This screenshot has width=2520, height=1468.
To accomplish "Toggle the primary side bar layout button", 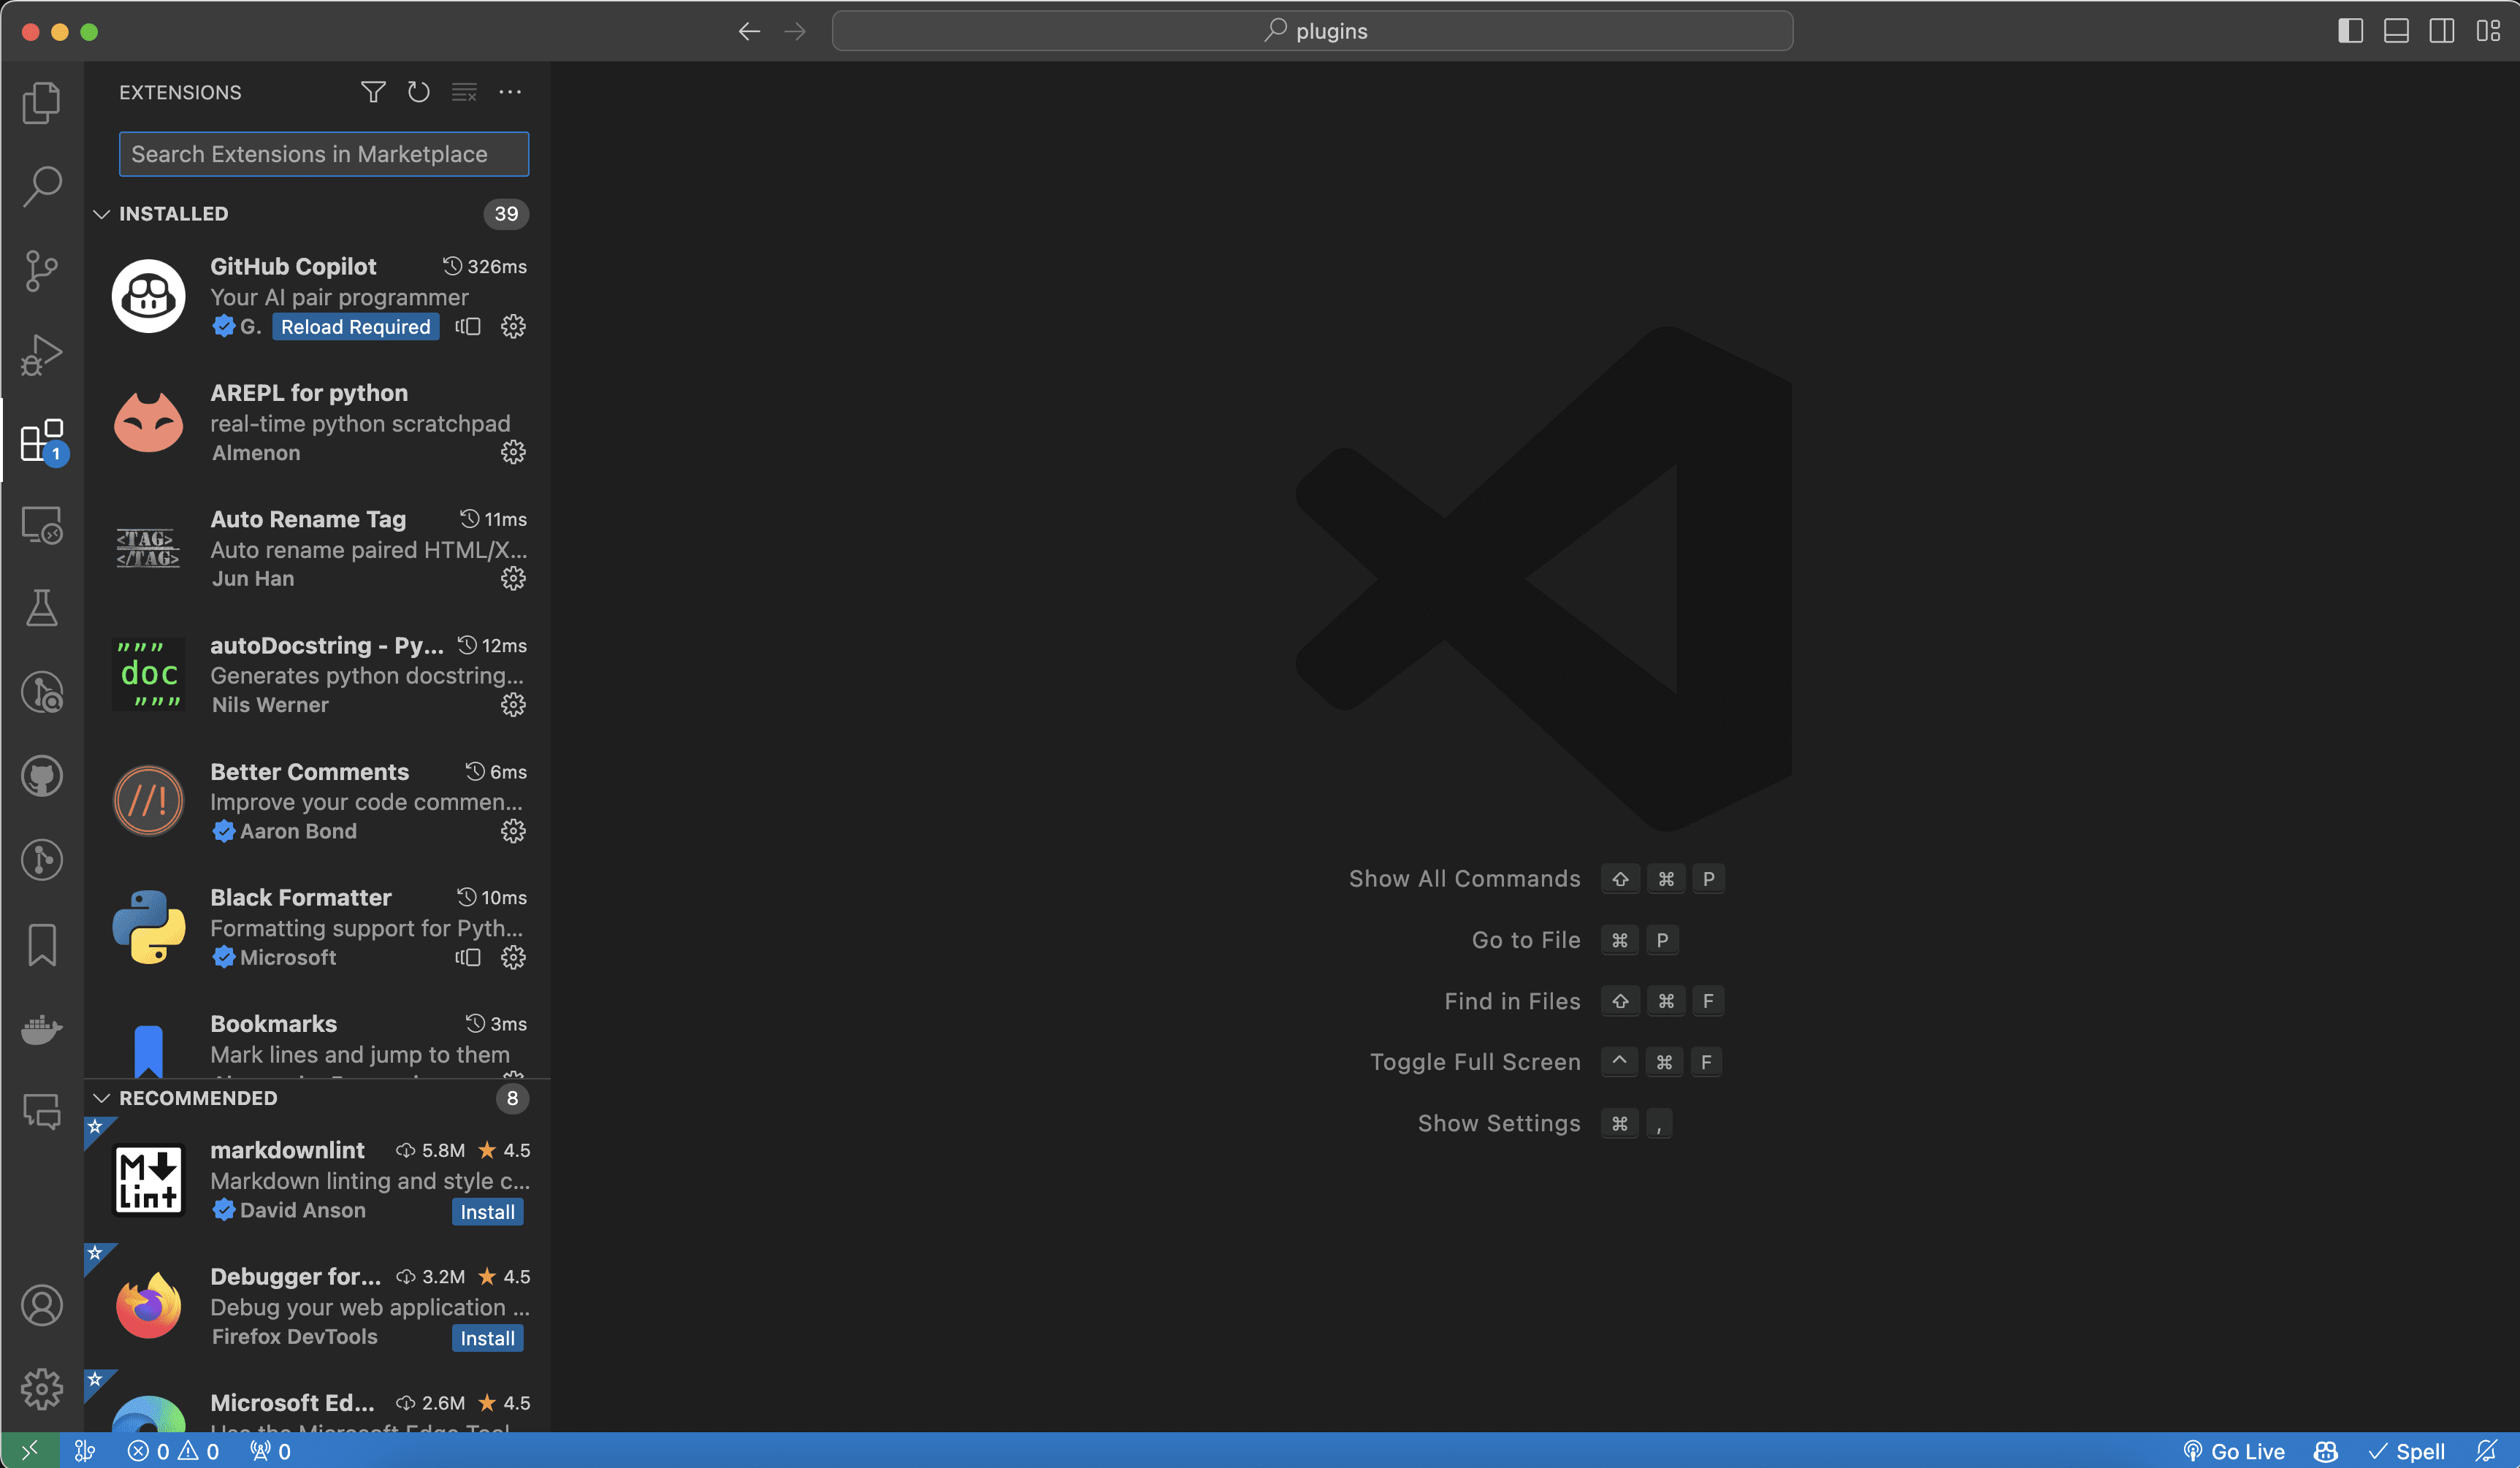I will (2350, 31).
